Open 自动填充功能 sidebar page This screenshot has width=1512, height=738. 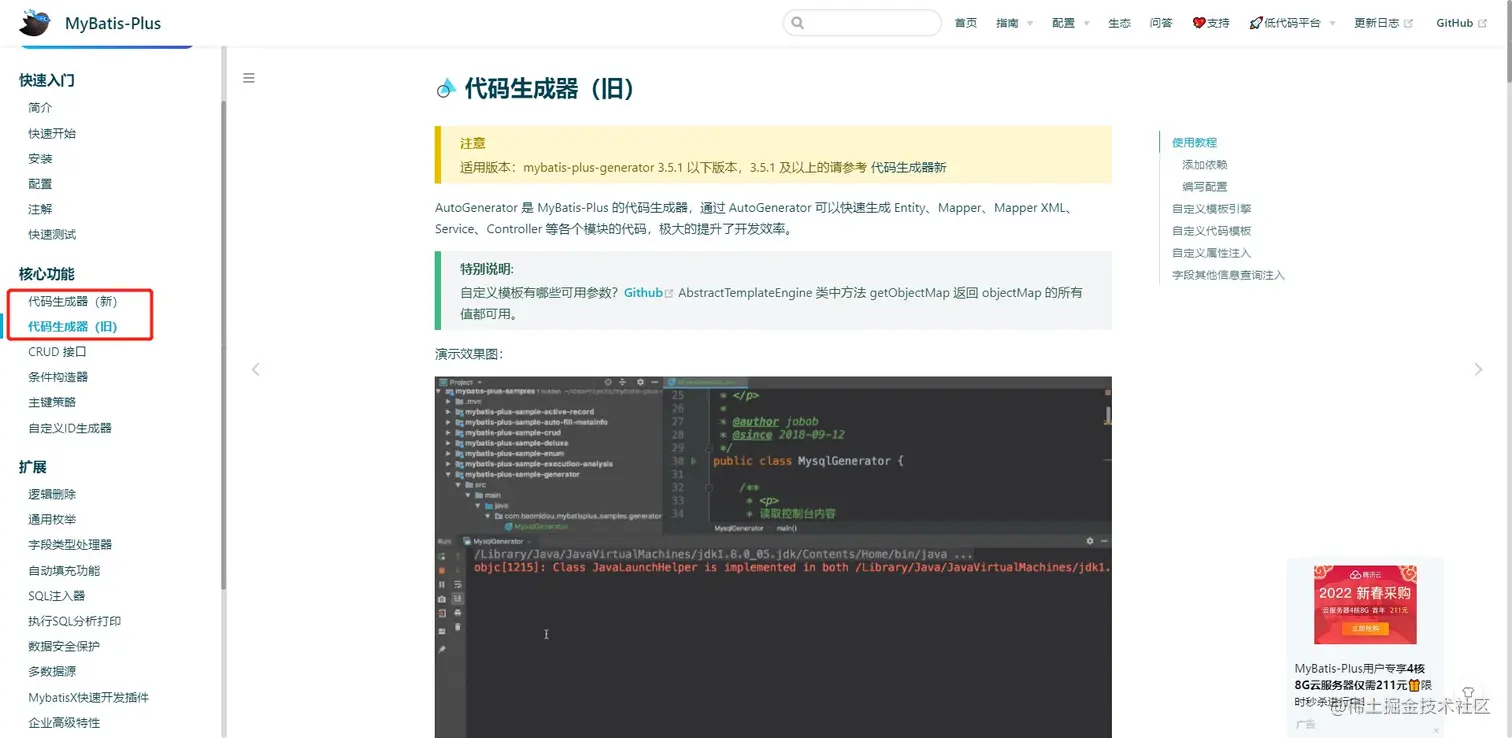64,571
